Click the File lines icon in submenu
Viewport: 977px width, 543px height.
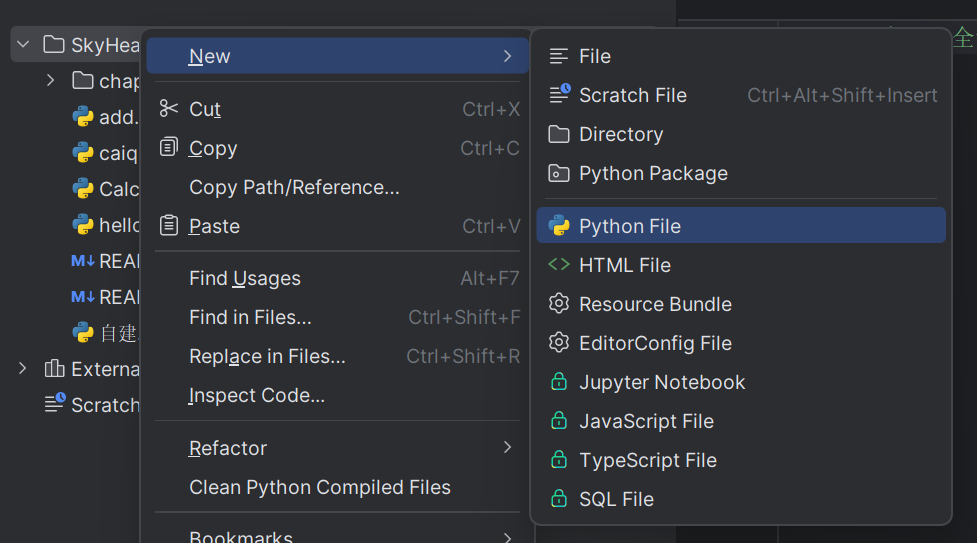(x=559, y=56)
